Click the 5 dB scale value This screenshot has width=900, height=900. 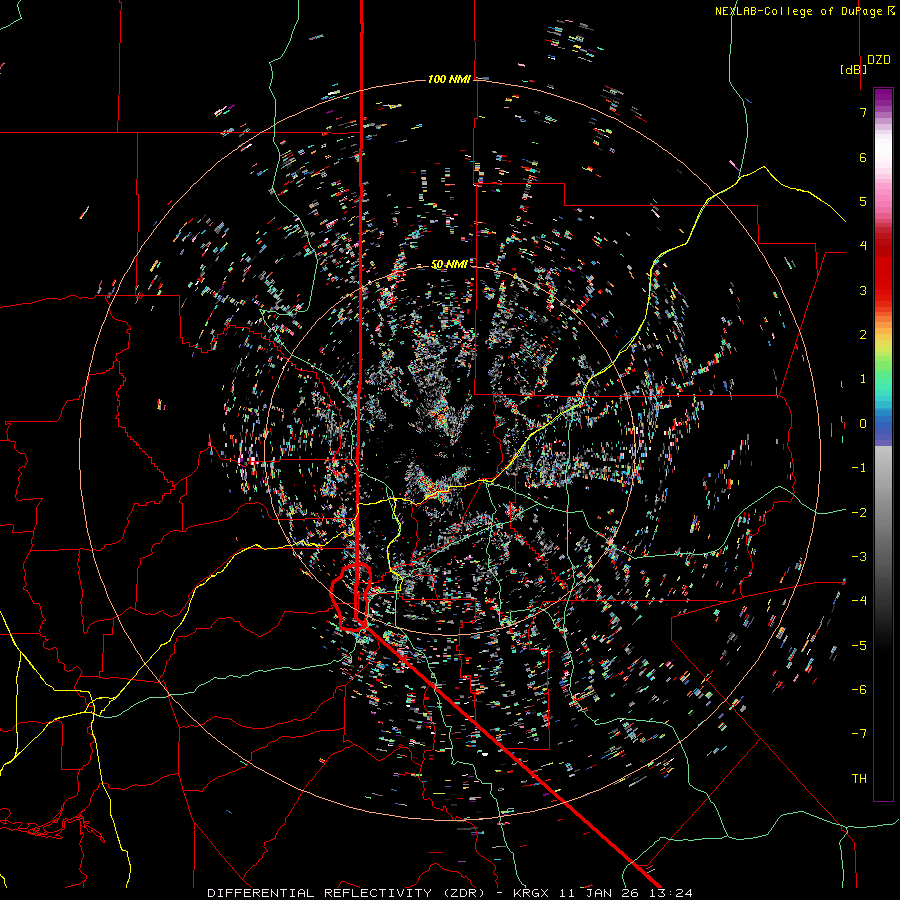click(863, 201)
